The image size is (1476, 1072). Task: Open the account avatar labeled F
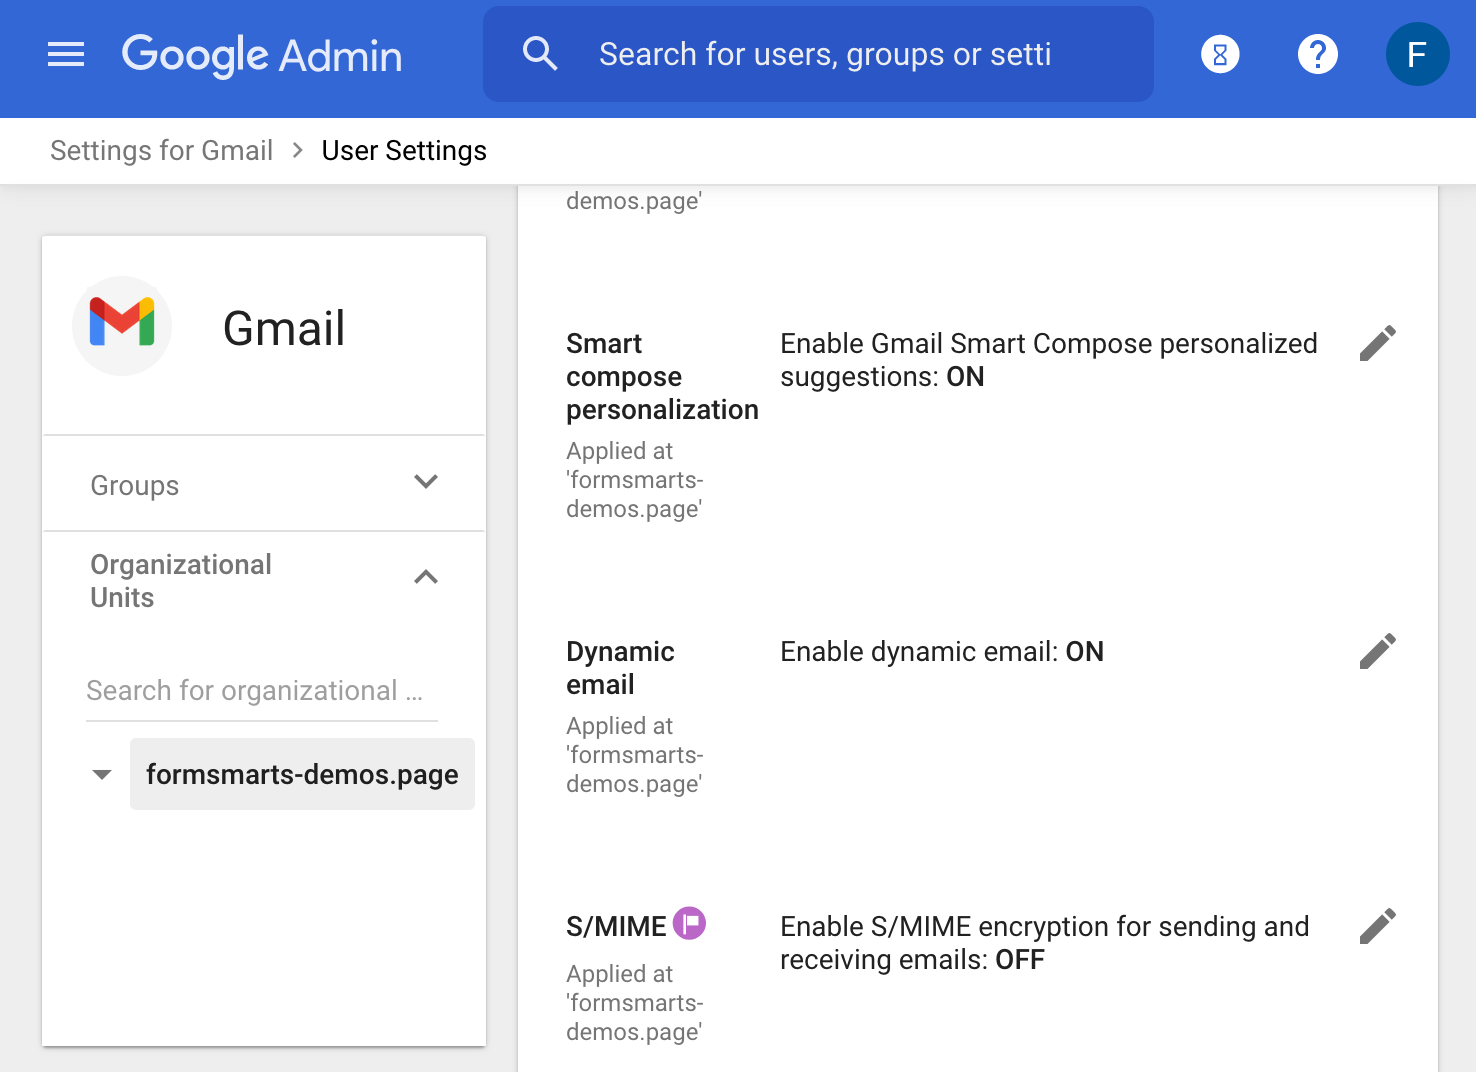click(x=1417, y=54)
